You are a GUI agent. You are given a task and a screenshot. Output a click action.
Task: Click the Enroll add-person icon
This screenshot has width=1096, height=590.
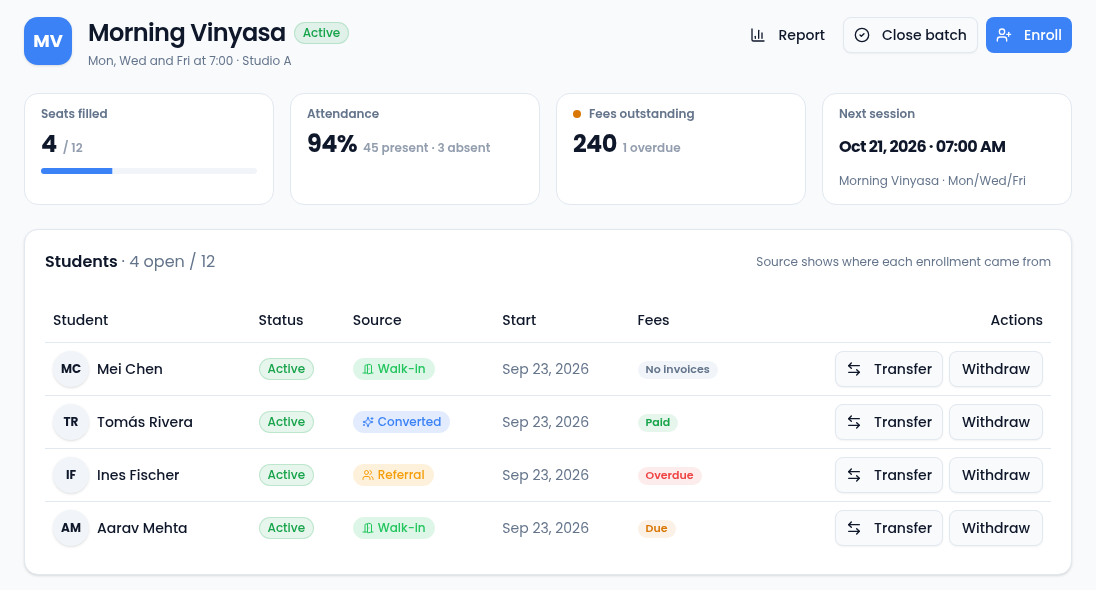[1004, 35]
